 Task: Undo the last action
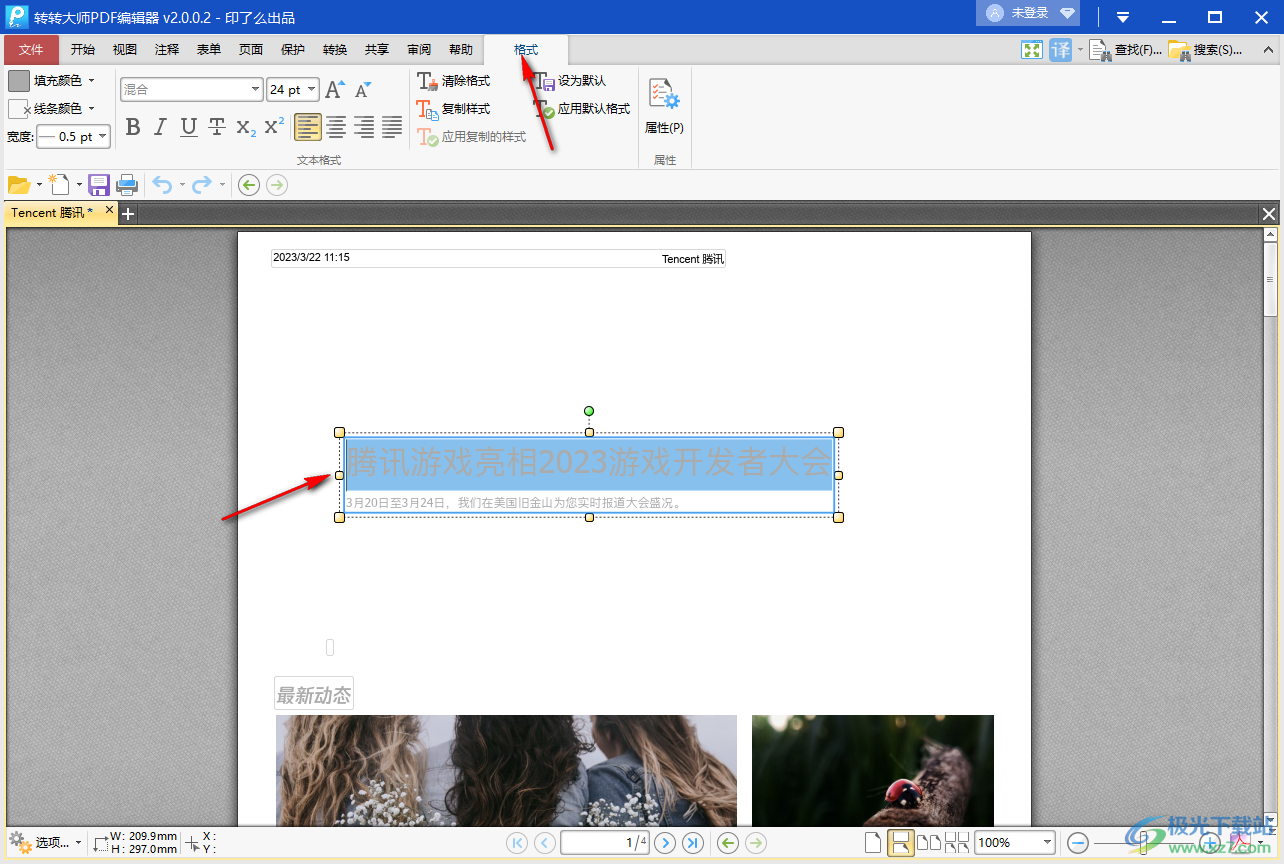(162, 184)
